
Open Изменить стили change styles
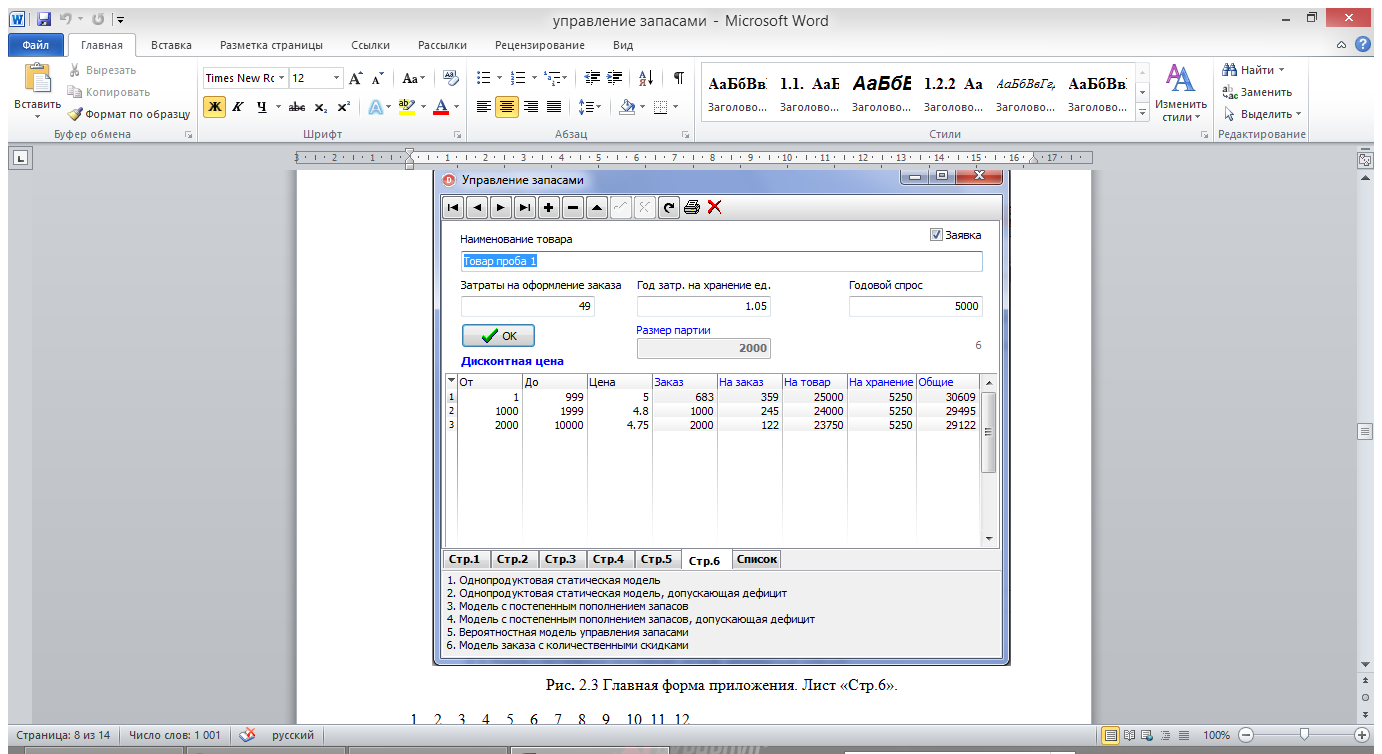click(x=1181, y=93)
